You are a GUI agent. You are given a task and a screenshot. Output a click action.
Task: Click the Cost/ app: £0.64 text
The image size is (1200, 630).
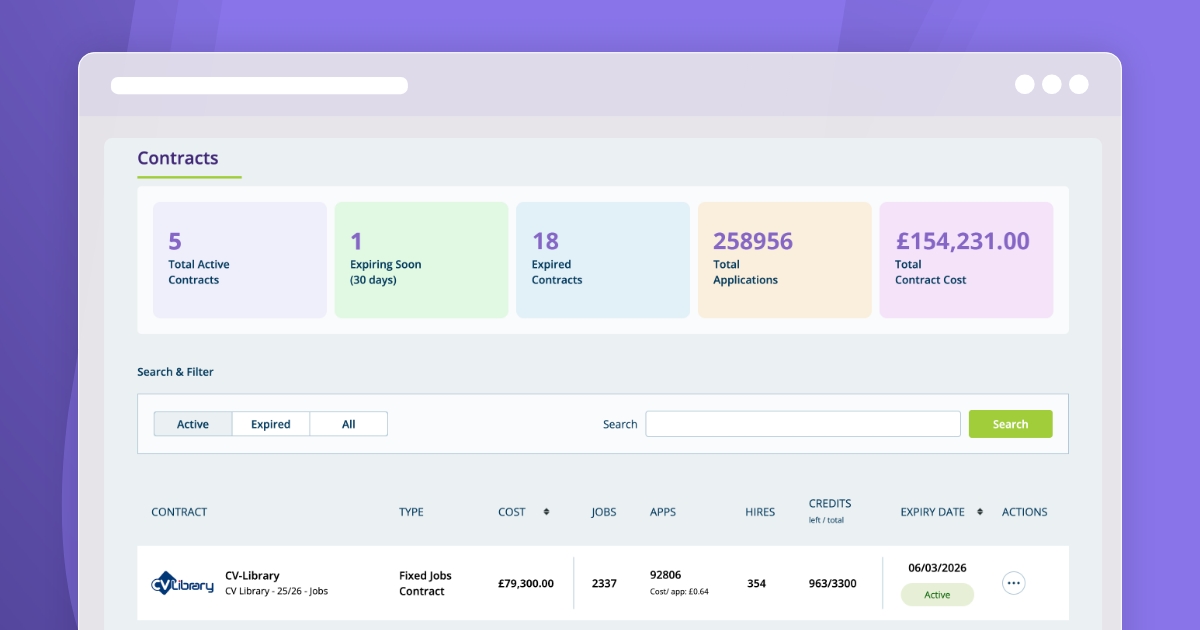click(679, 591)
